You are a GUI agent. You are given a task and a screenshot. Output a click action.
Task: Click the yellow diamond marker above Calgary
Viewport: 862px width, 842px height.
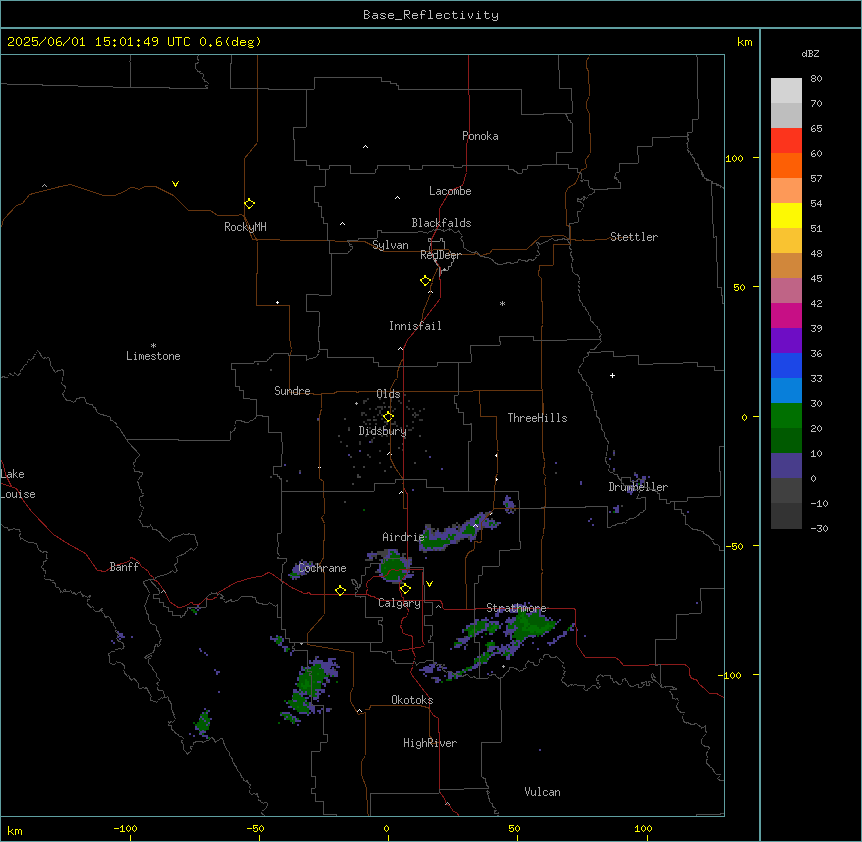click(x=405, y=589)
